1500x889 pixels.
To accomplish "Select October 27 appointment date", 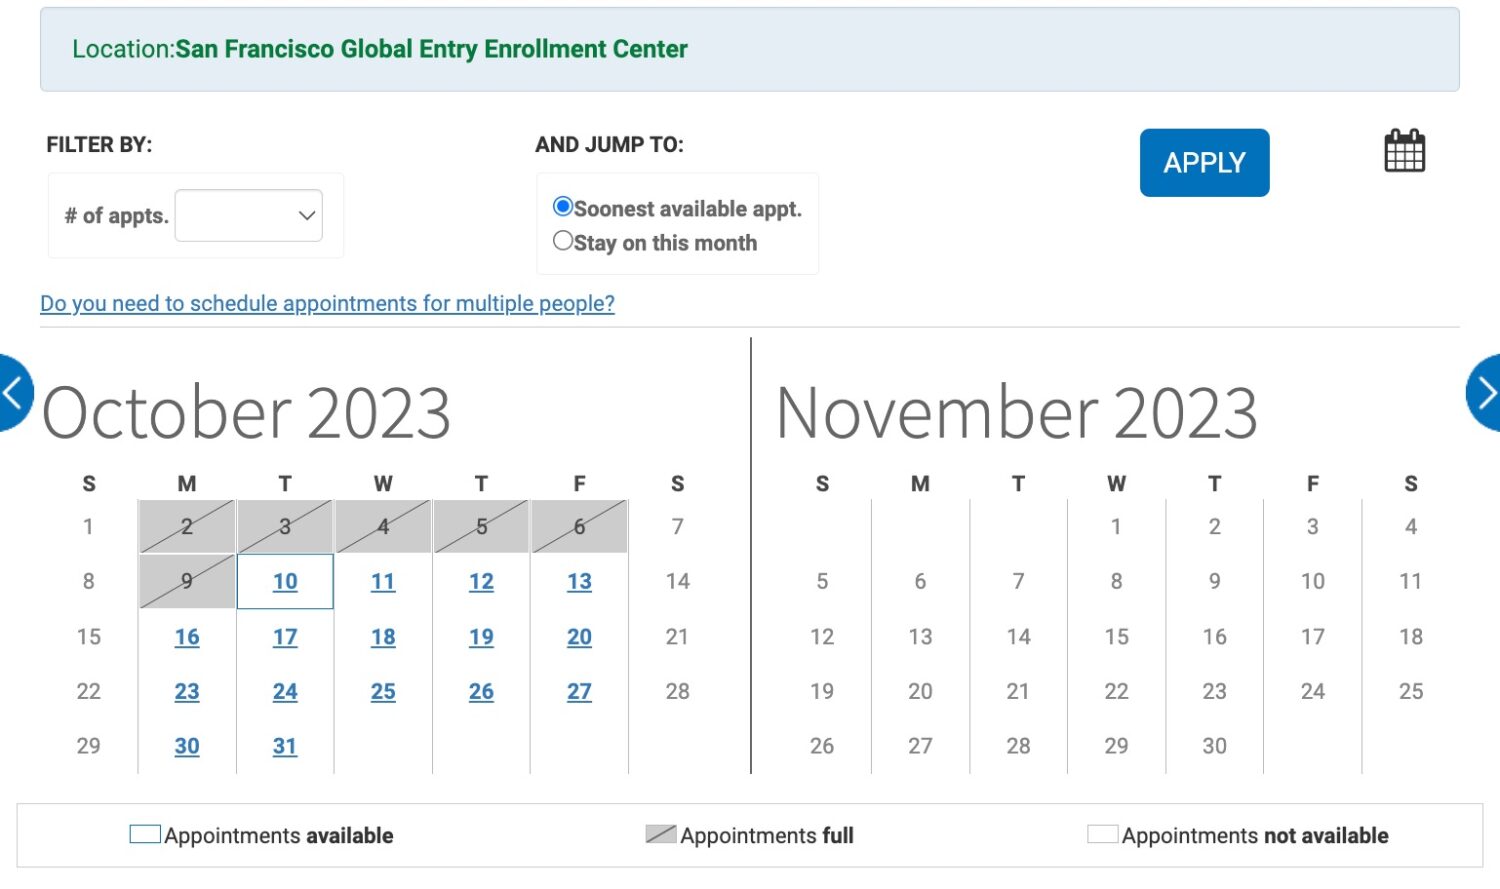I will click(x=579, y=691).
